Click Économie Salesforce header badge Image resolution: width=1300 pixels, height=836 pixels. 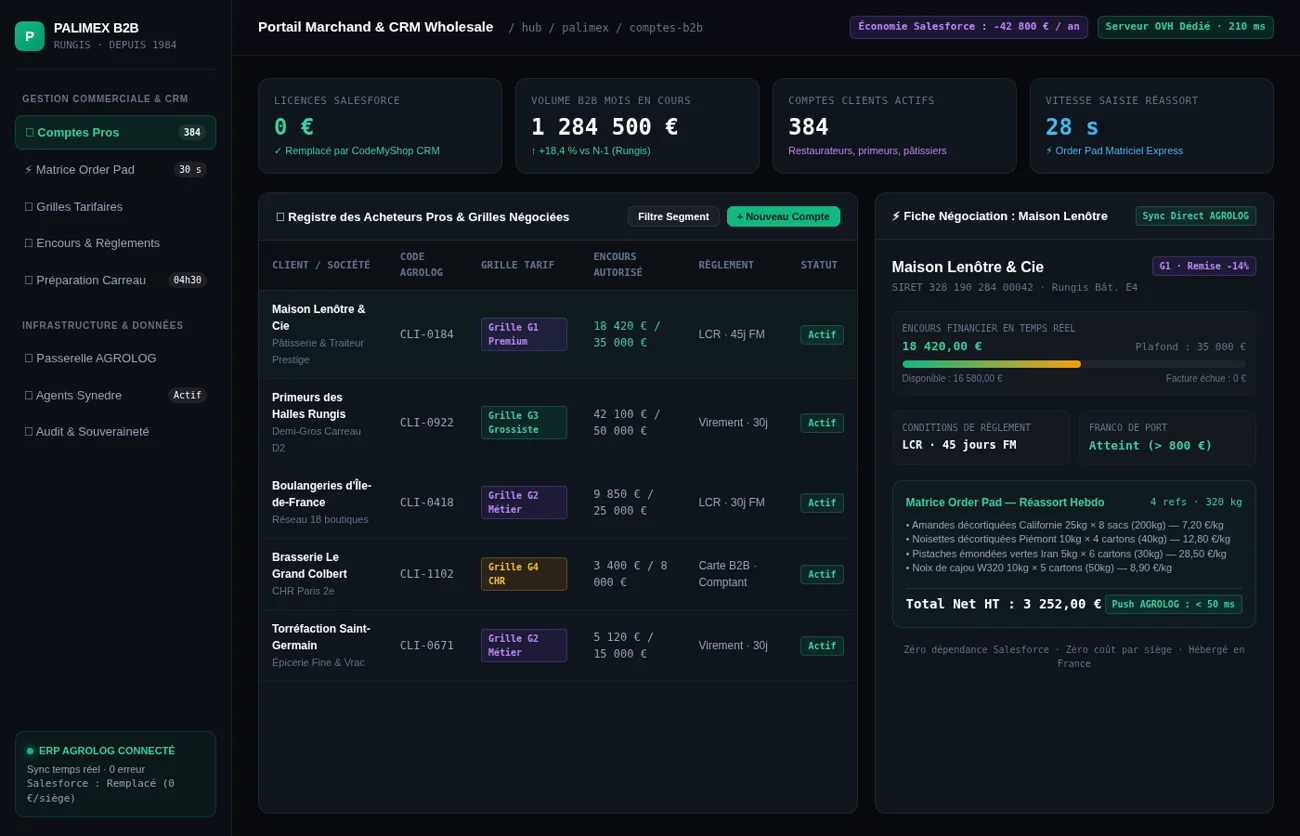tap(968, 27)
